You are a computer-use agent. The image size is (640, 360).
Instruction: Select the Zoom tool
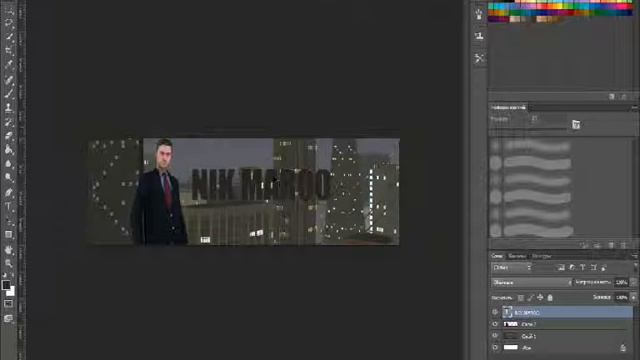pyautogui.click(x=9, y=263)
